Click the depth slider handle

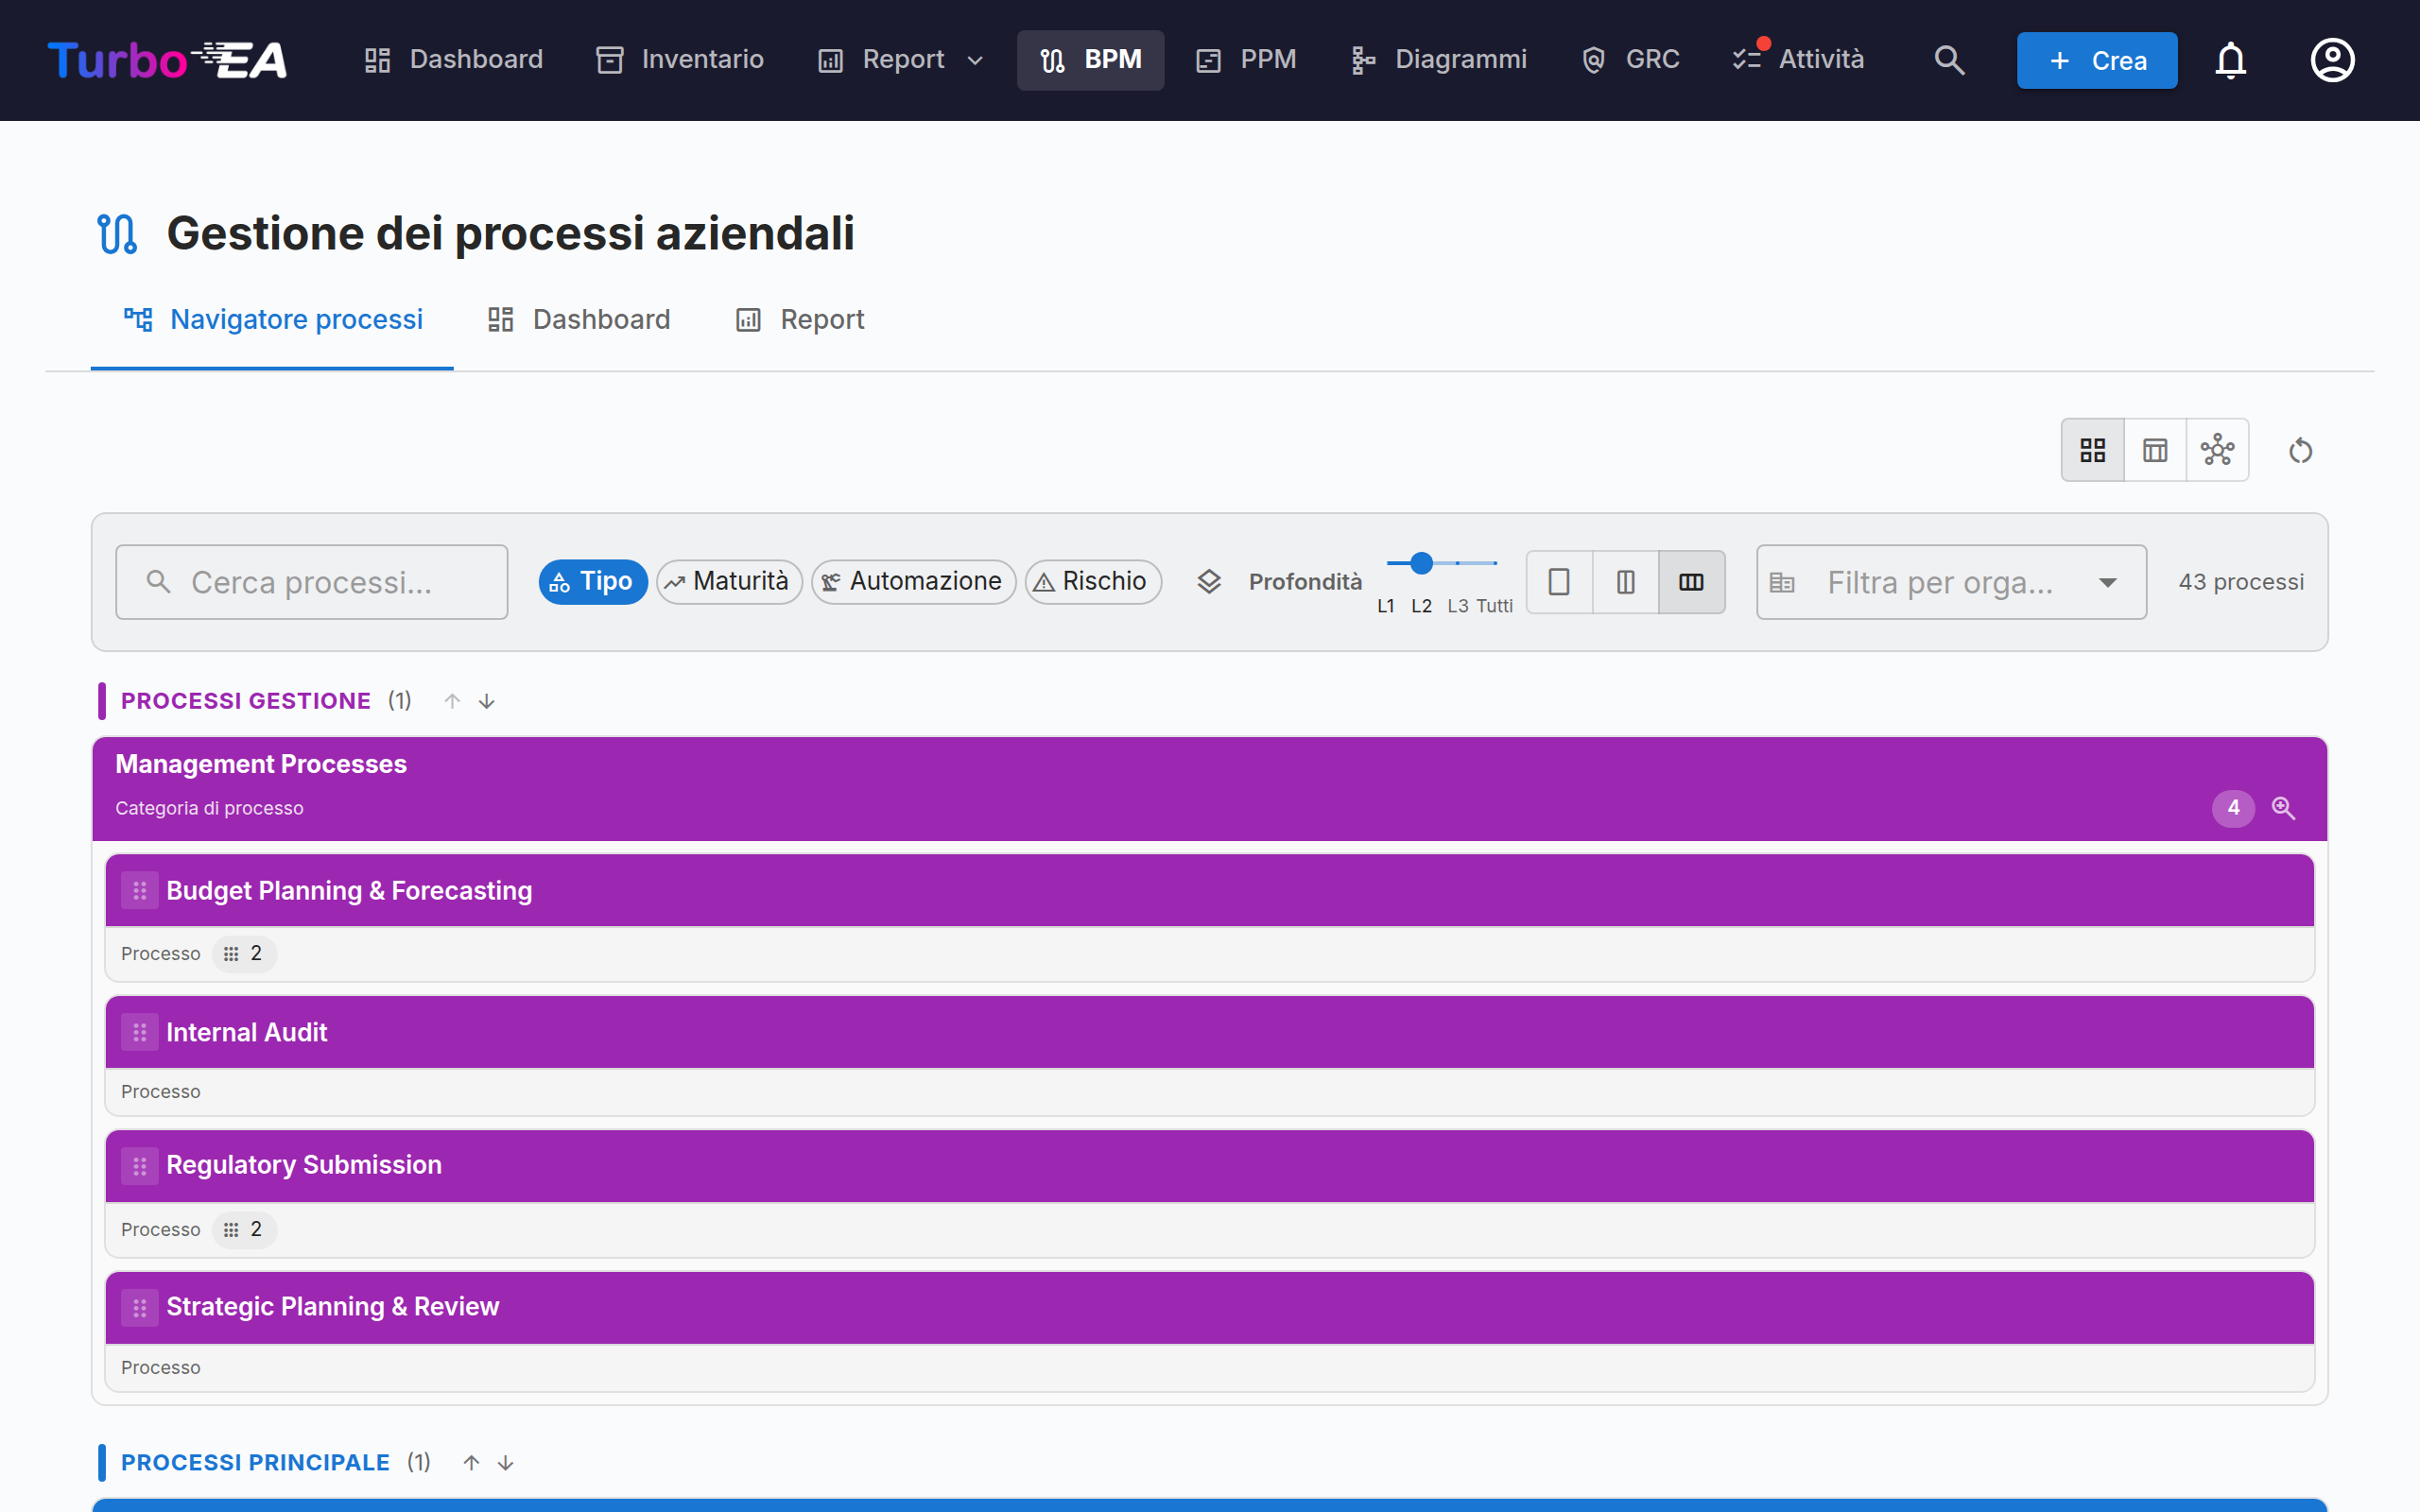point(1421,564)
